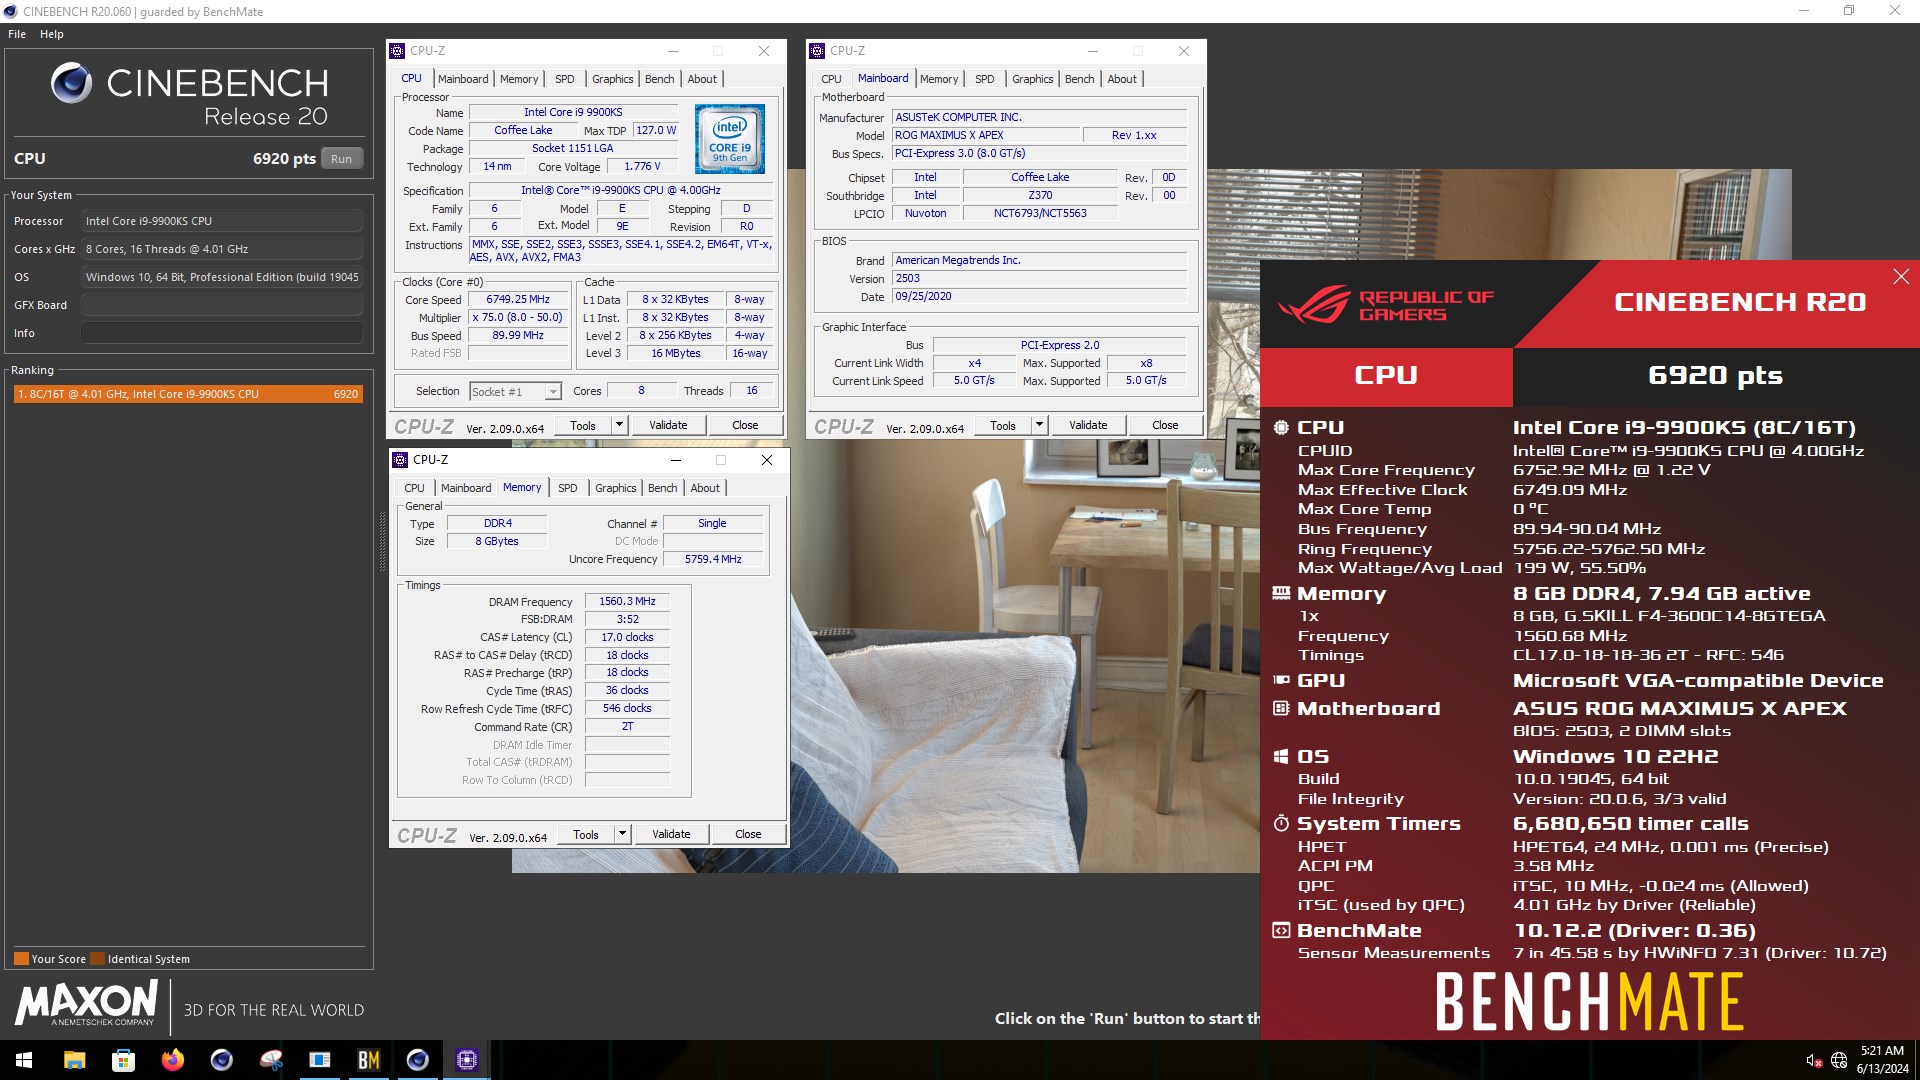The image size is (1920, 1080).
Task: Click Validate in CPU-Z Memory window
Action: 671,834
